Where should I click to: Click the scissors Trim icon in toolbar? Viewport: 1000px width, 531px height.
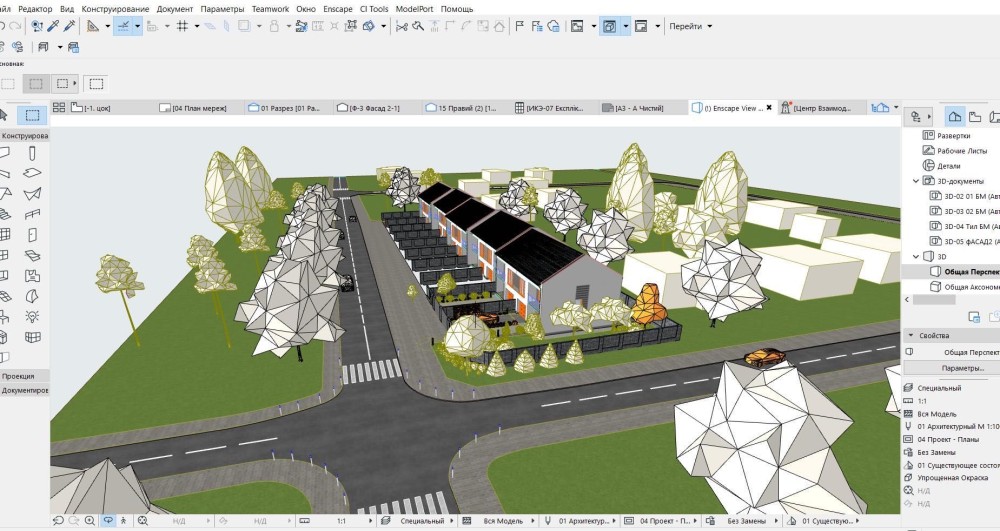402,26
